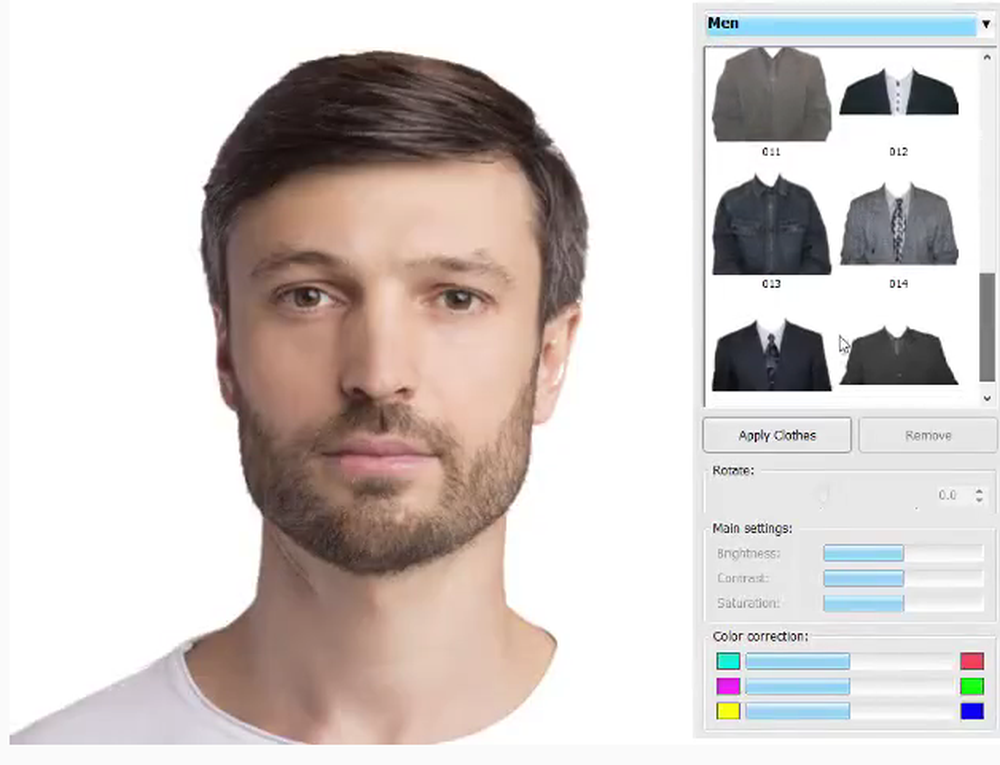Screen dimensions: 1000x765
Task: Click the cyan color correction swatch
Action: pyautogui.click(x=727, y=661)
